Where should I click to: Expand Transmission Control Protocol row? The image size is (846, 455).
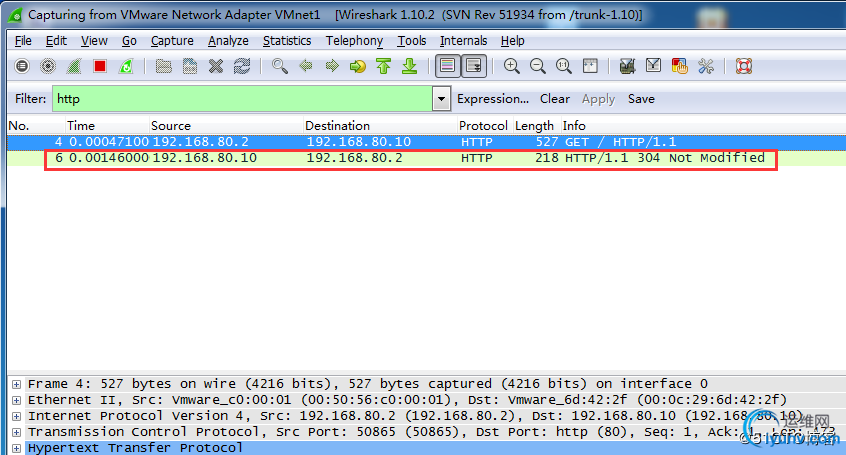(16, 432)
